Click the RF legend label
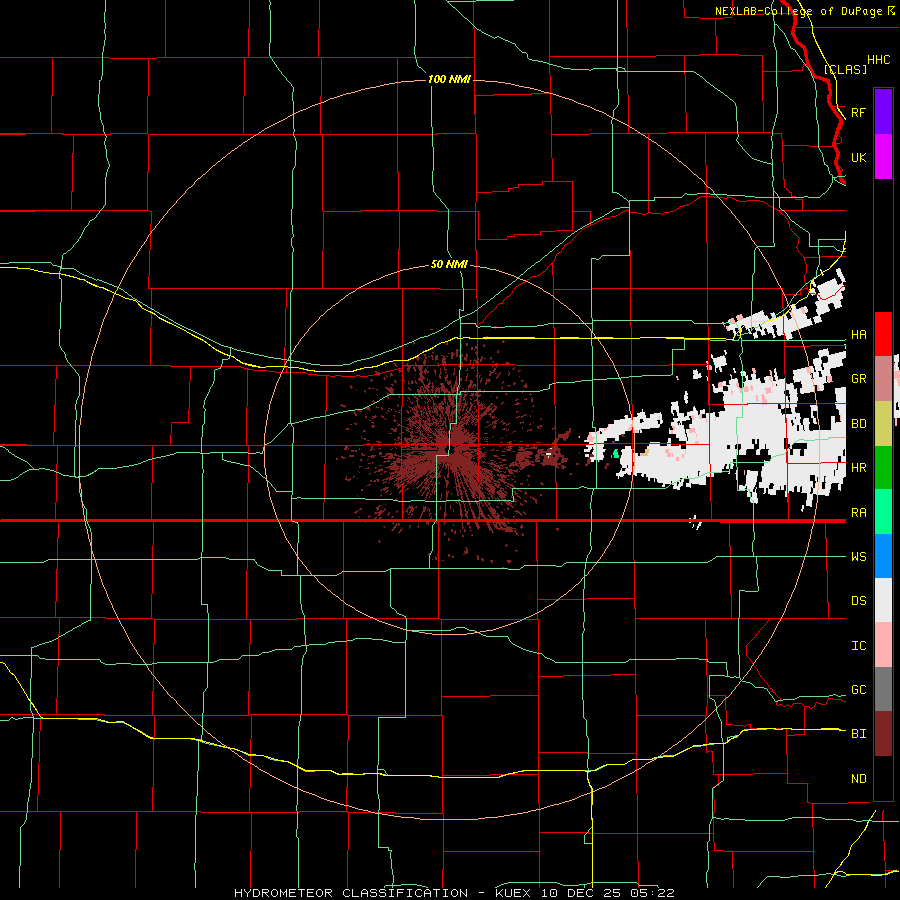The height and width of the screenshot is (900, 900). 859,112
